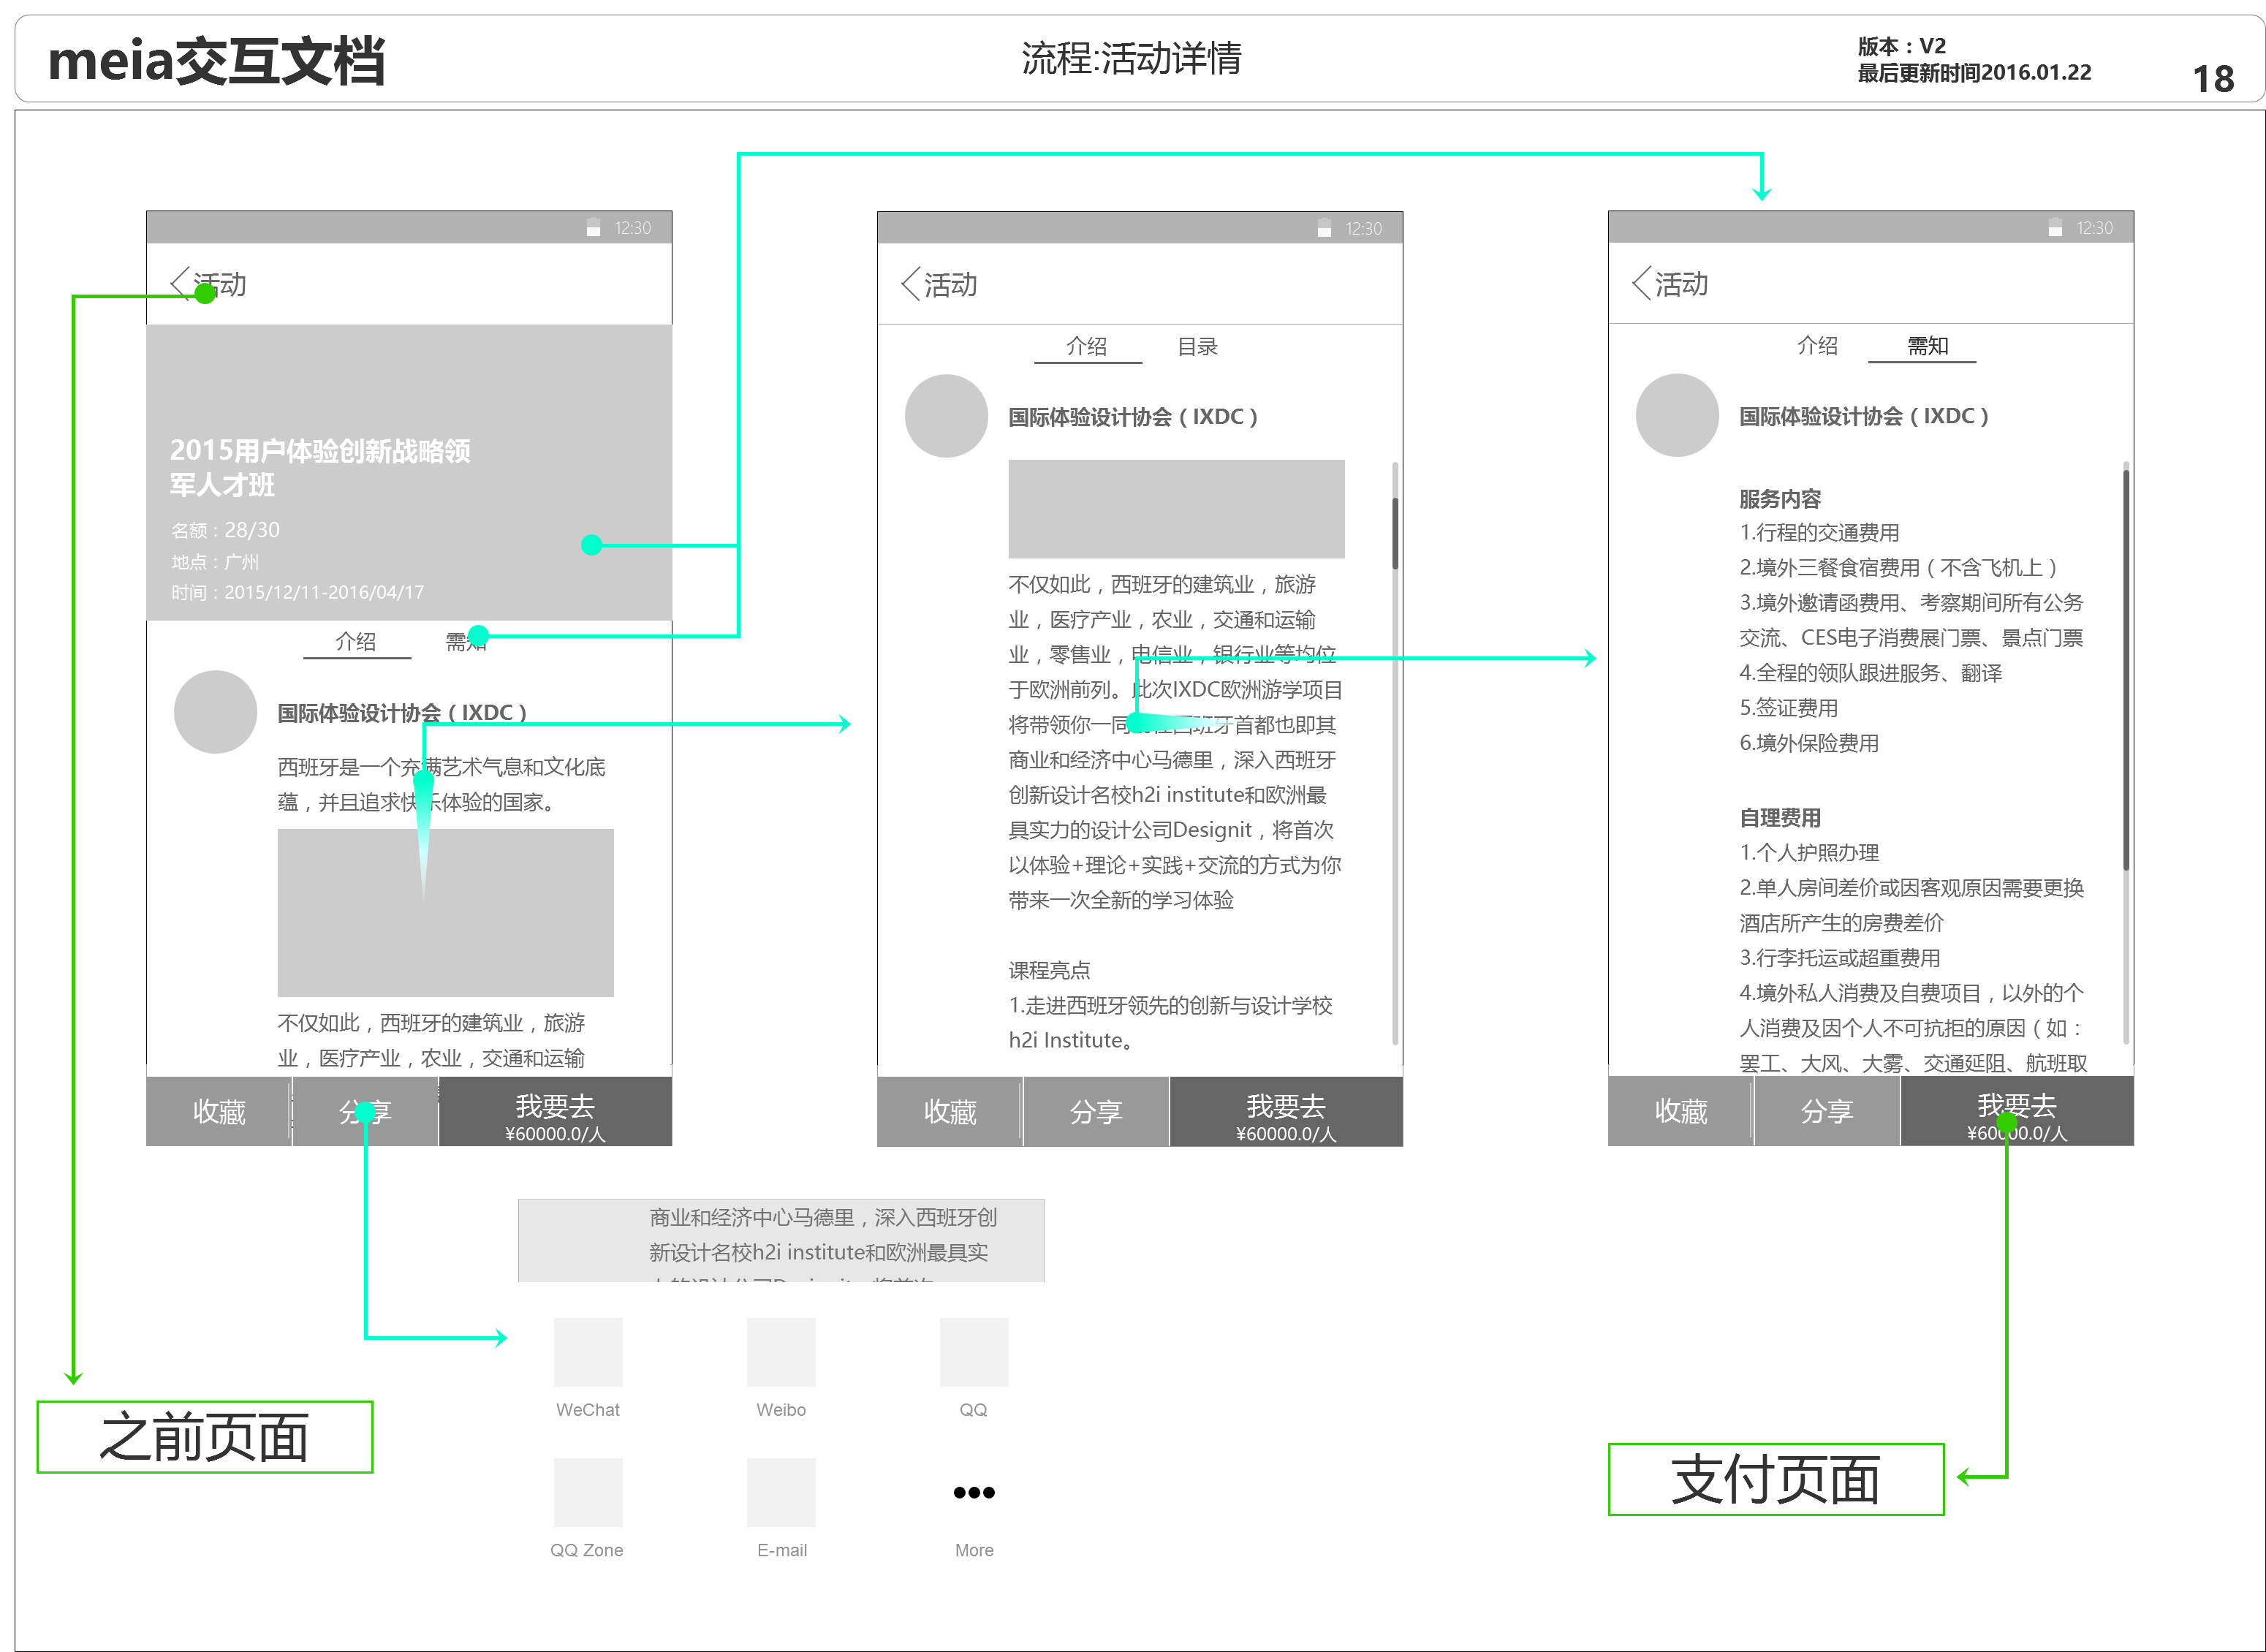Click 4.全程的领队跟进服务、翻译 line
Screen dimensions: 2266x1652
point(1870,672)
